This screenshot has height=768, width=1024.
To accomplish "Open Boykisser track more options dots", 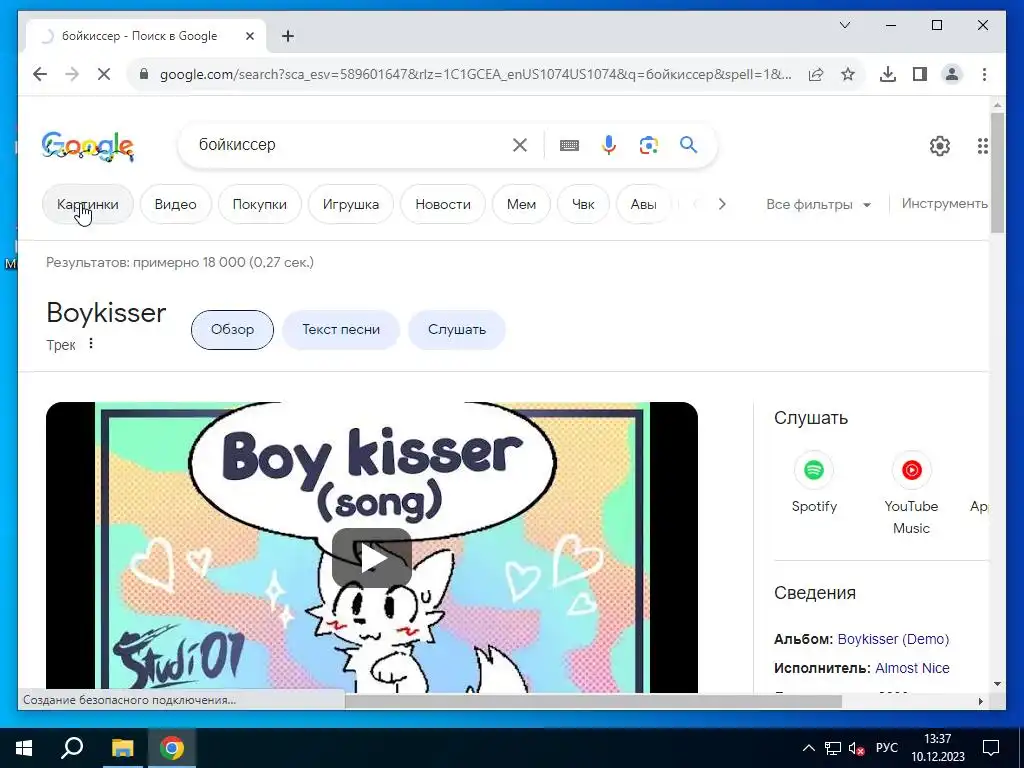I will [91, 344].
